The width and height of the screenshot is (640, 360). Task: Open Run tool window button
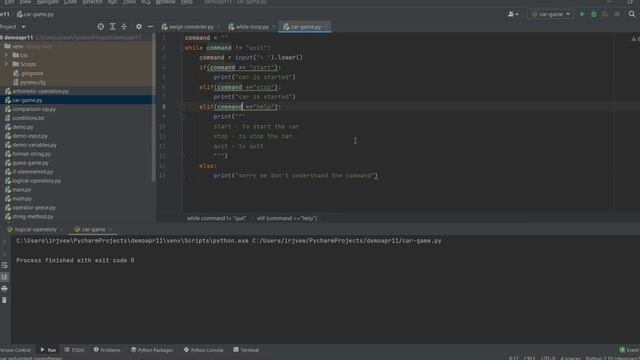pos(48,350)
